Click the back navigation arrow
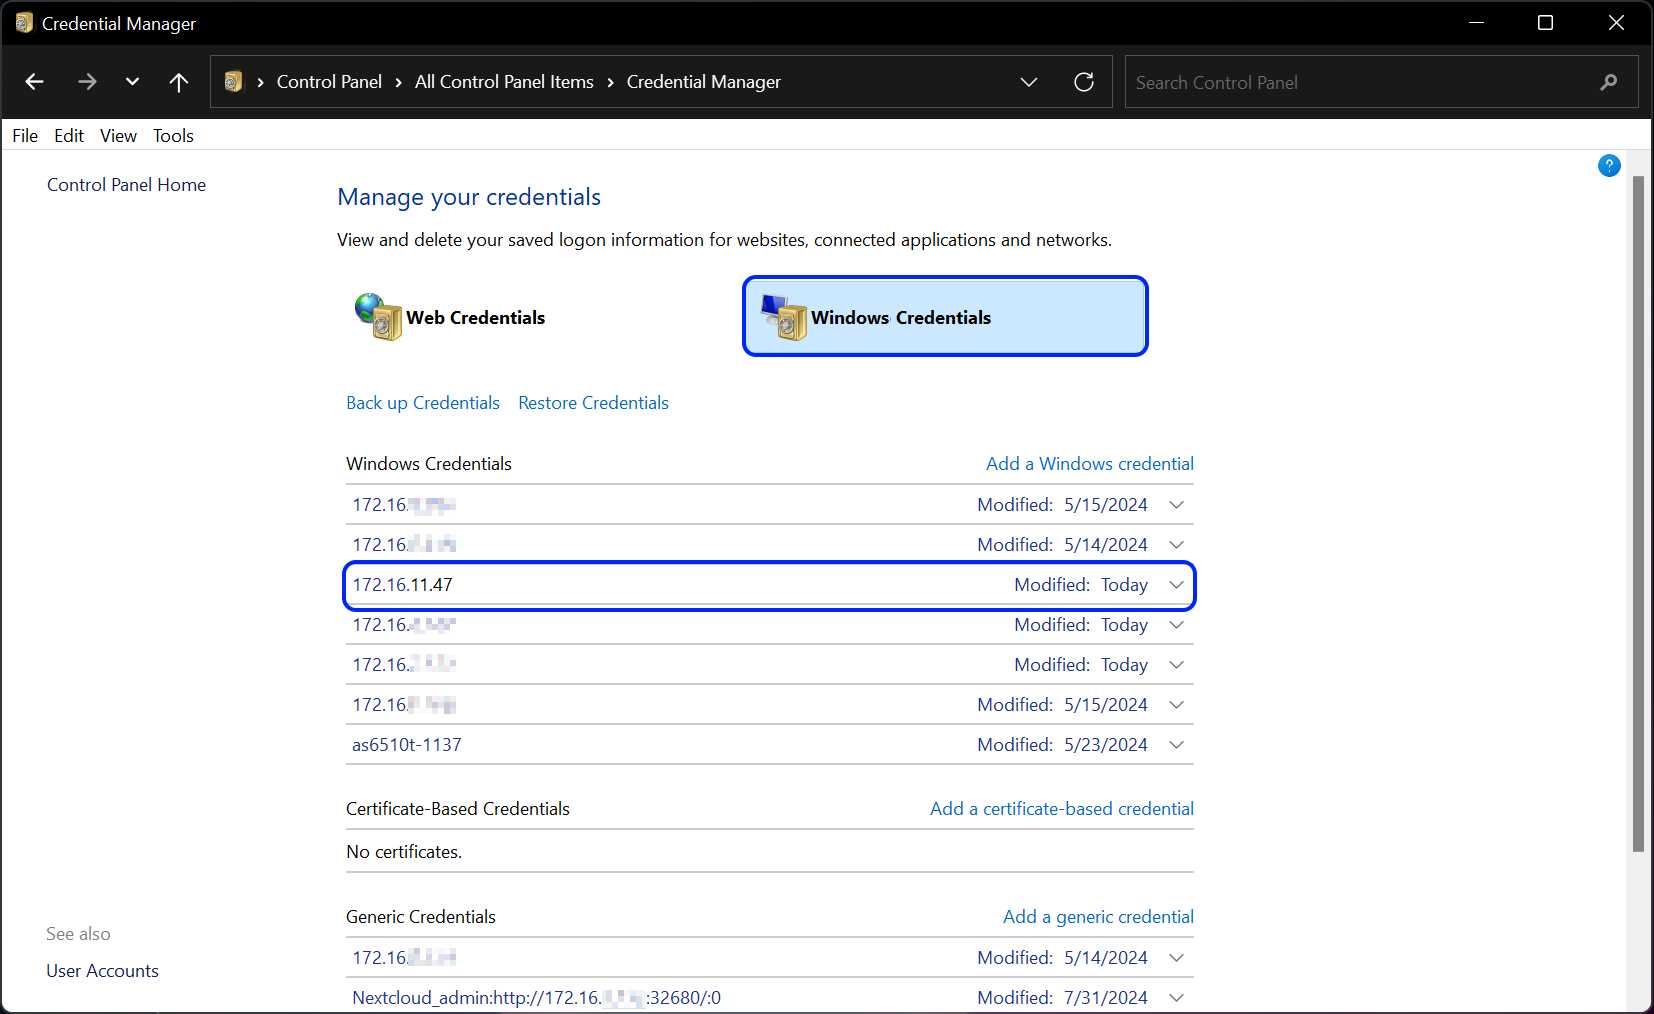1654x1014 pixels. click(34, 82)
